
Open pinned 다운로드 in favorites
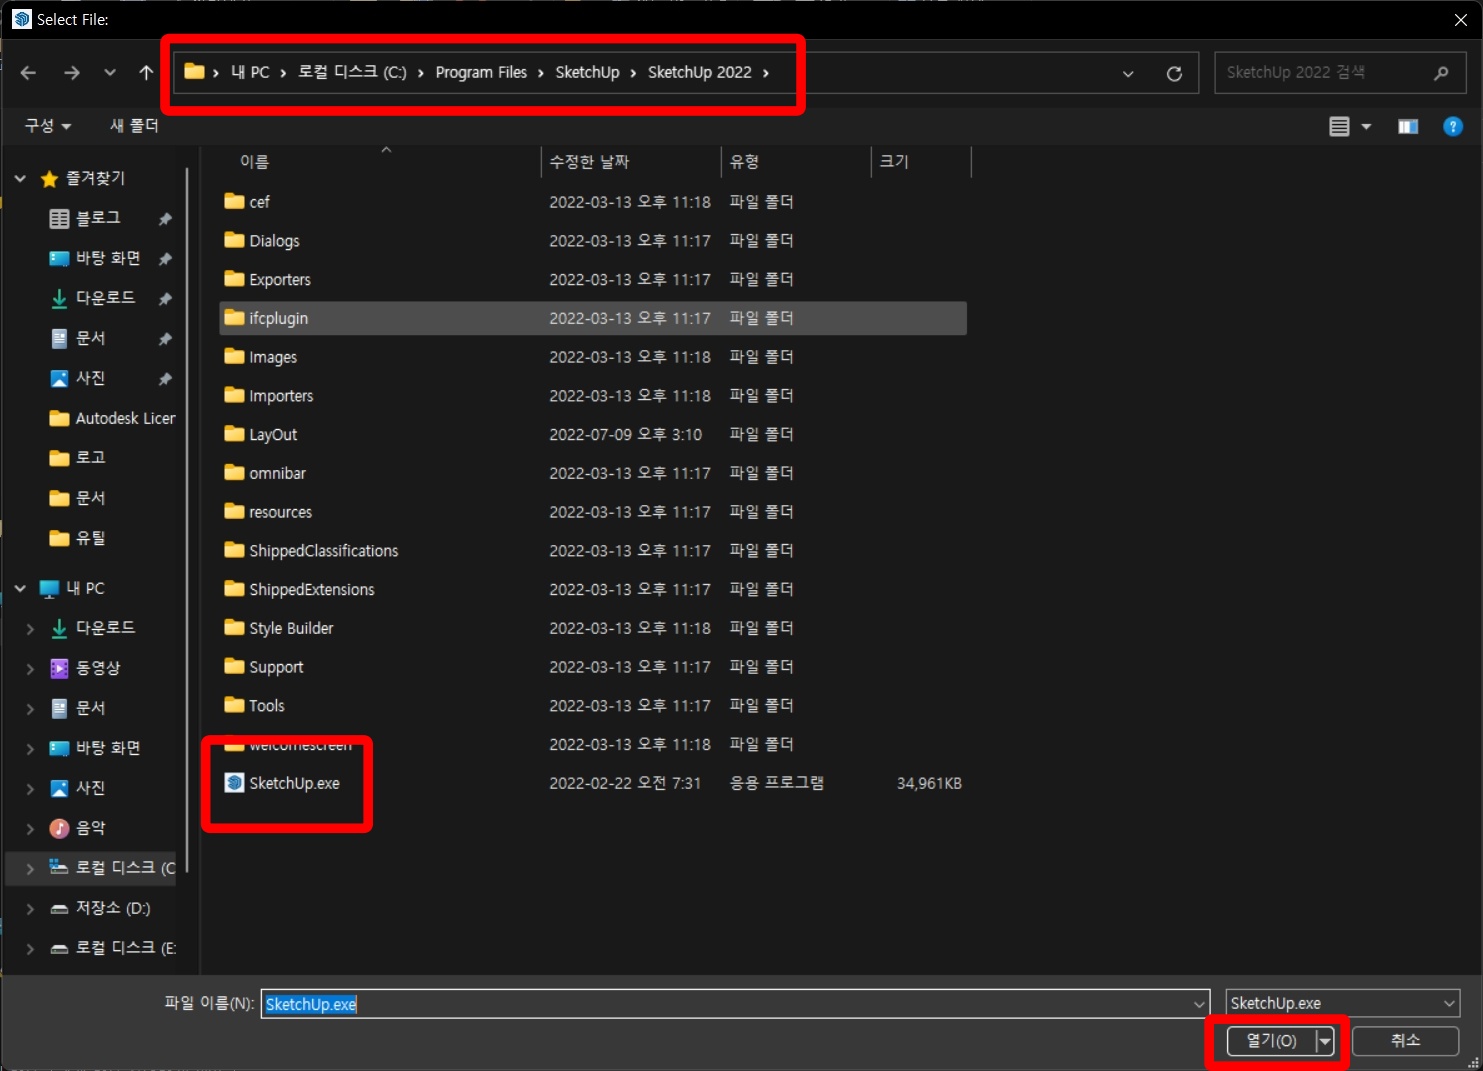pos(105,298)
